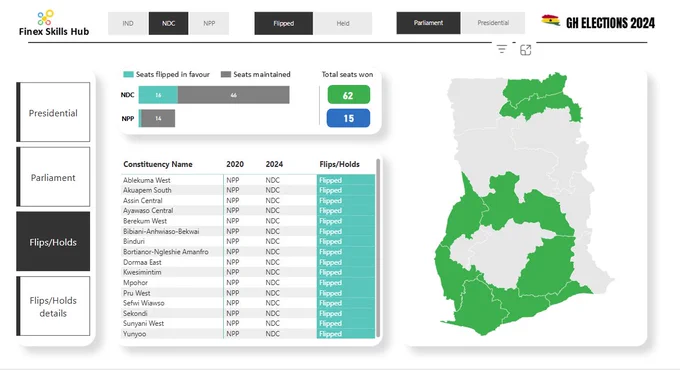Click the blue 15 total seats card
Image resolution: width=680 pixels, height=370 pixels.
(349, 118)
